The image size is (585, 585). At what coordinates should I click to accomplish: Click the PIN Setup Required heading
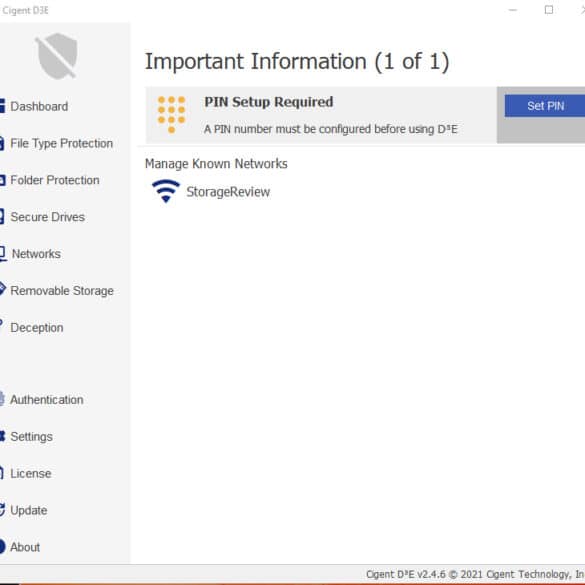pyautogui.click(x=269, y=102)
